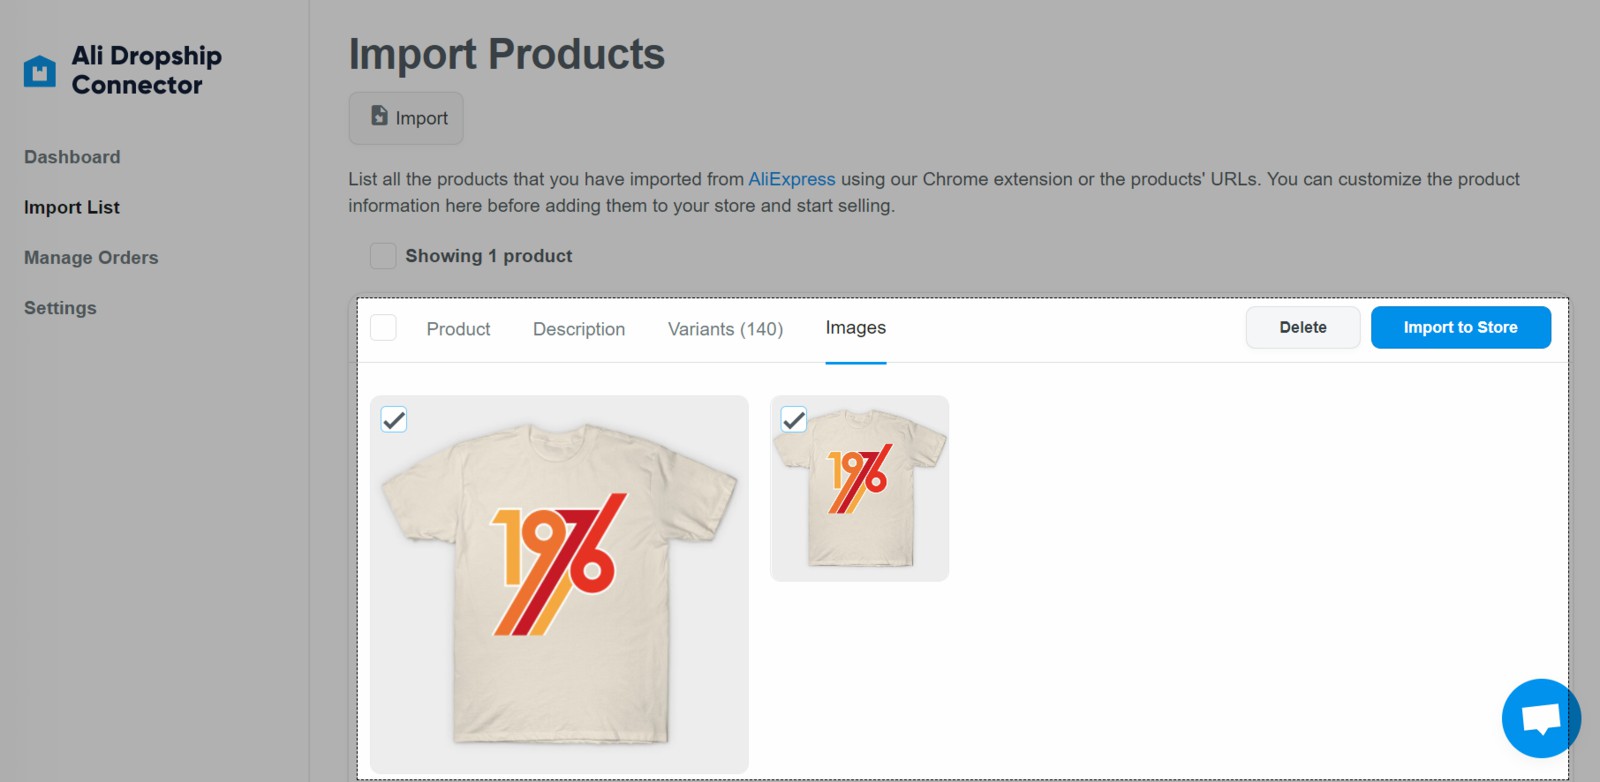Open Settings from the sidebar
Image resolution: width=1600 pixels, height=782 pixels.
pos(60,308)
